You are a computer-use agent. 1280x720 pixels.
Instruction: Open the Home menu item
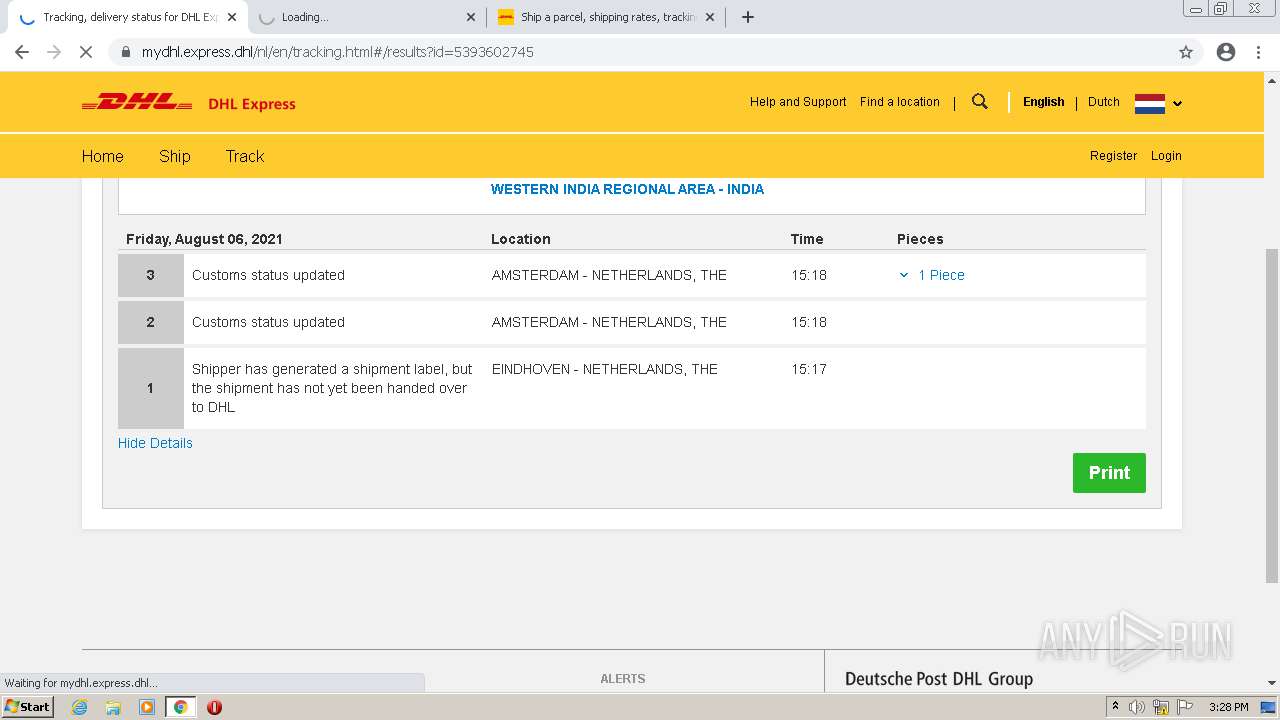point(103,156)
